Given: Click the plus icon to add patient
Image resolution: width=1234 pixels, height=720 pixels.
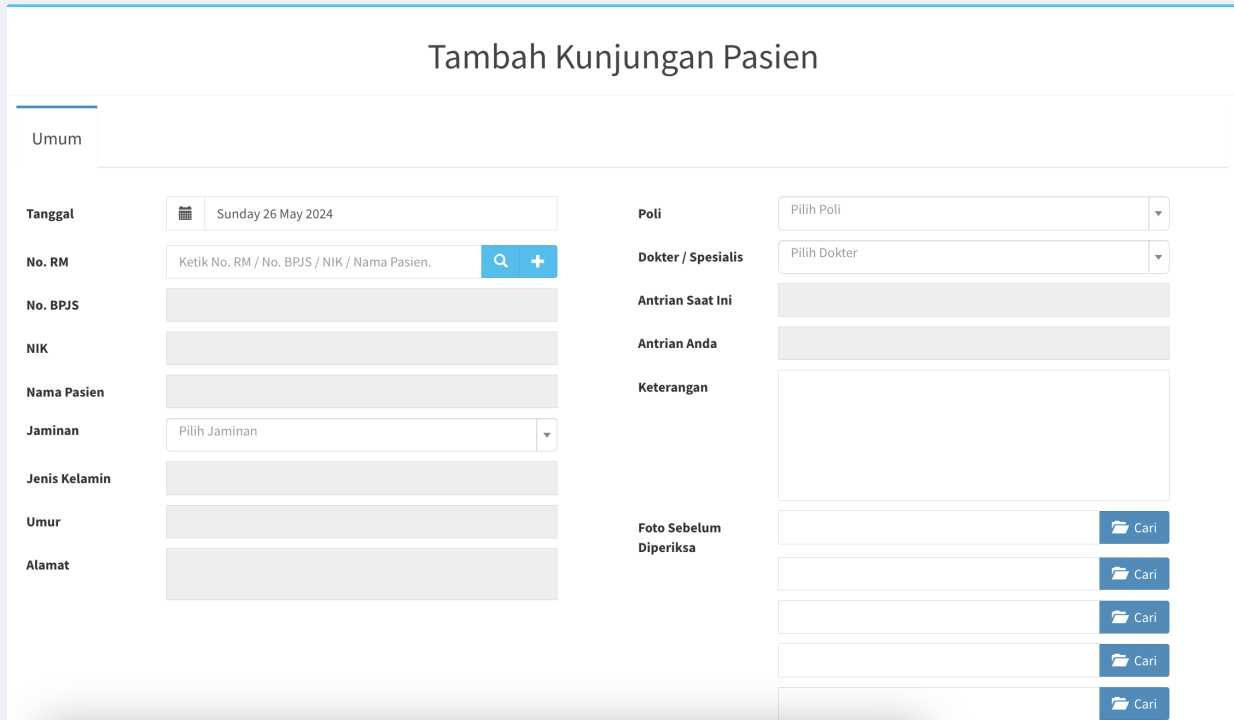Looking at the screenshot, I should [538, 262].
